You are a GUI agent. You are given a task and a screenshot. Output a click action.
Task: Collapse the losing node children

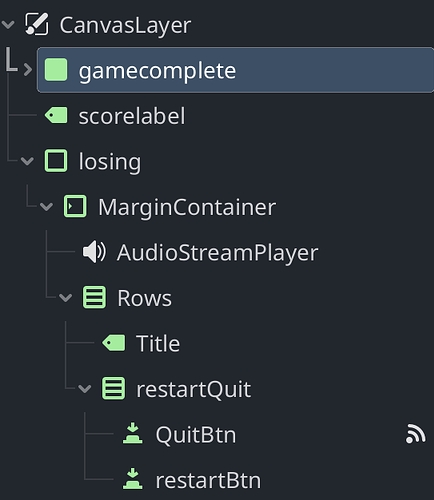27,161
